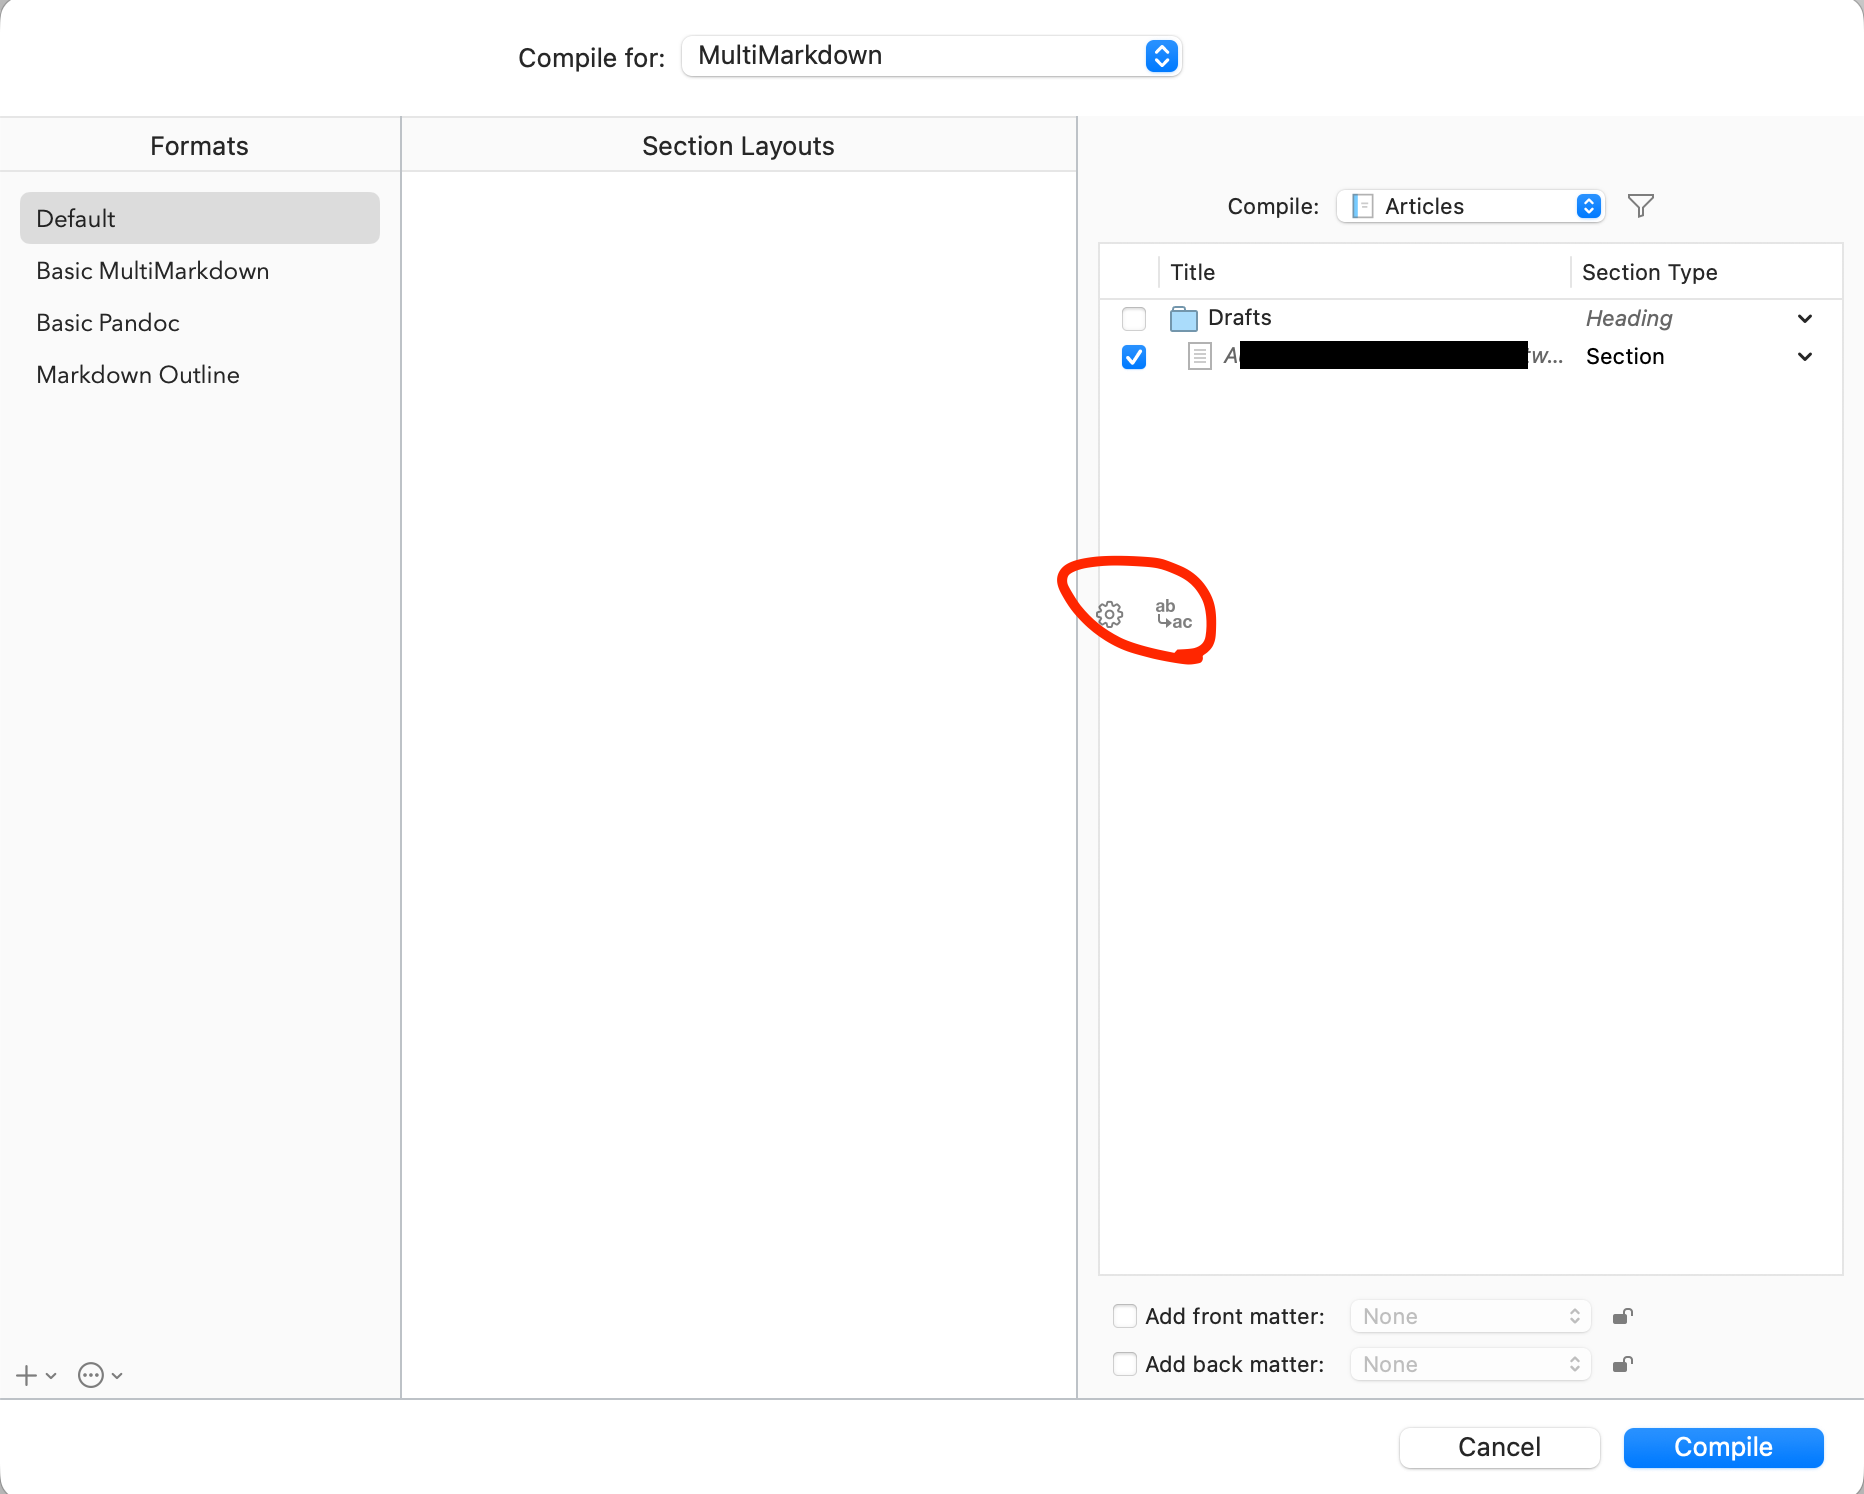Viewport: 1864px width, 1494px height.
Task: Expand the Section section type chevron
Action: point(1805,357)
